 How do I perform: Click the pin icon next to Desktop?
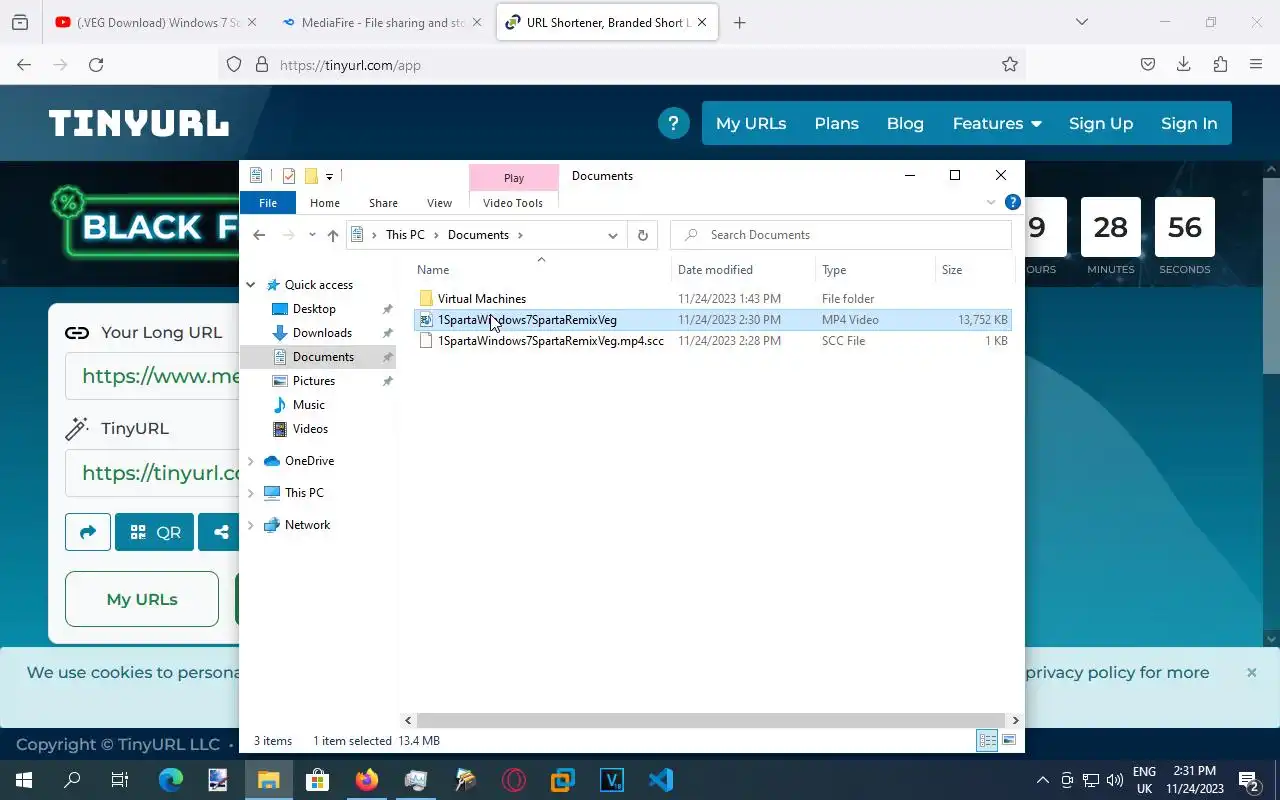coord(388,309)
